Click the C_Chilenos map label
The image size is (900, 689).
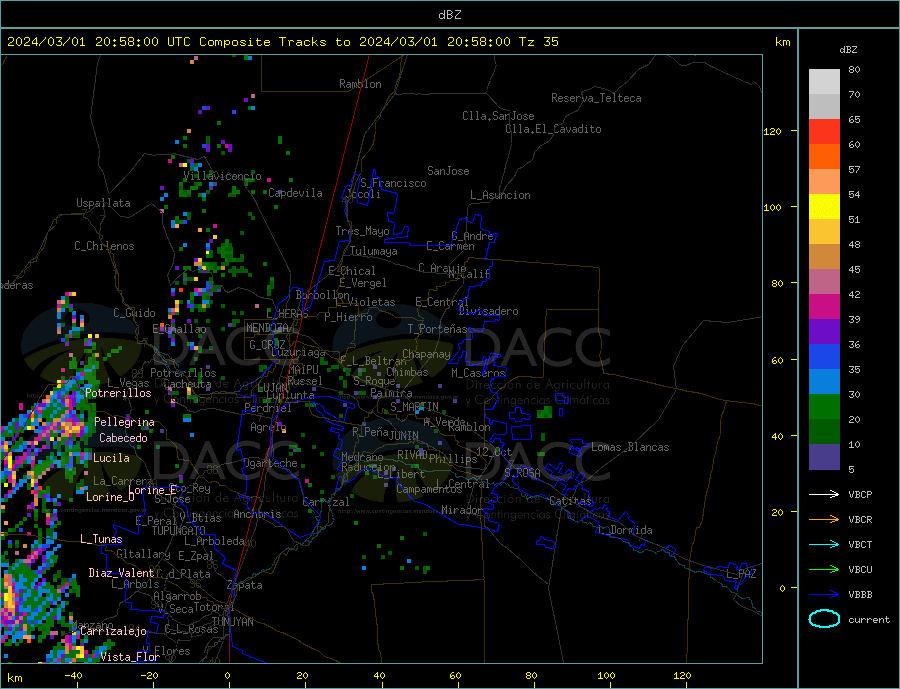pos(104,246)
